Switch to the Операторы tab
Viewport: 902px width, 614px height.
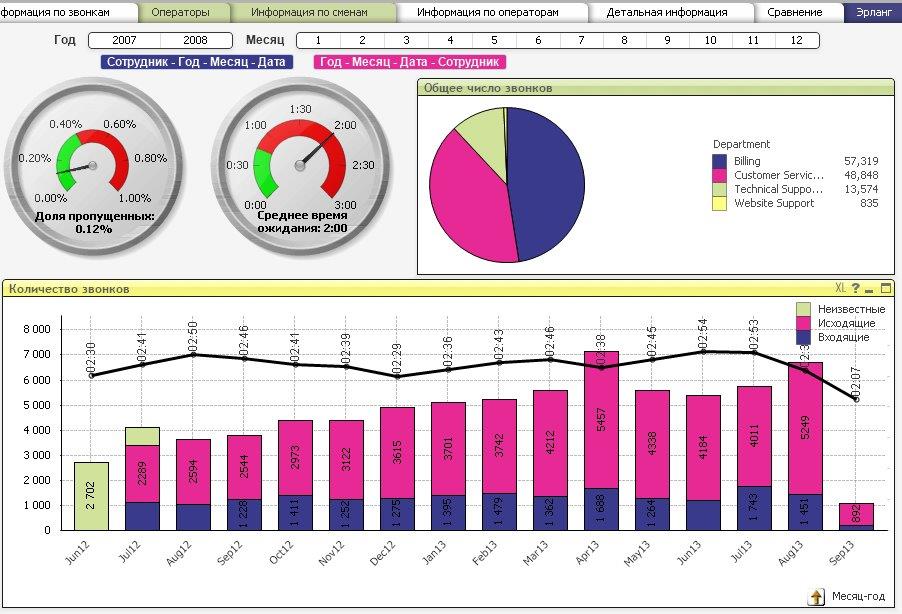183,12
